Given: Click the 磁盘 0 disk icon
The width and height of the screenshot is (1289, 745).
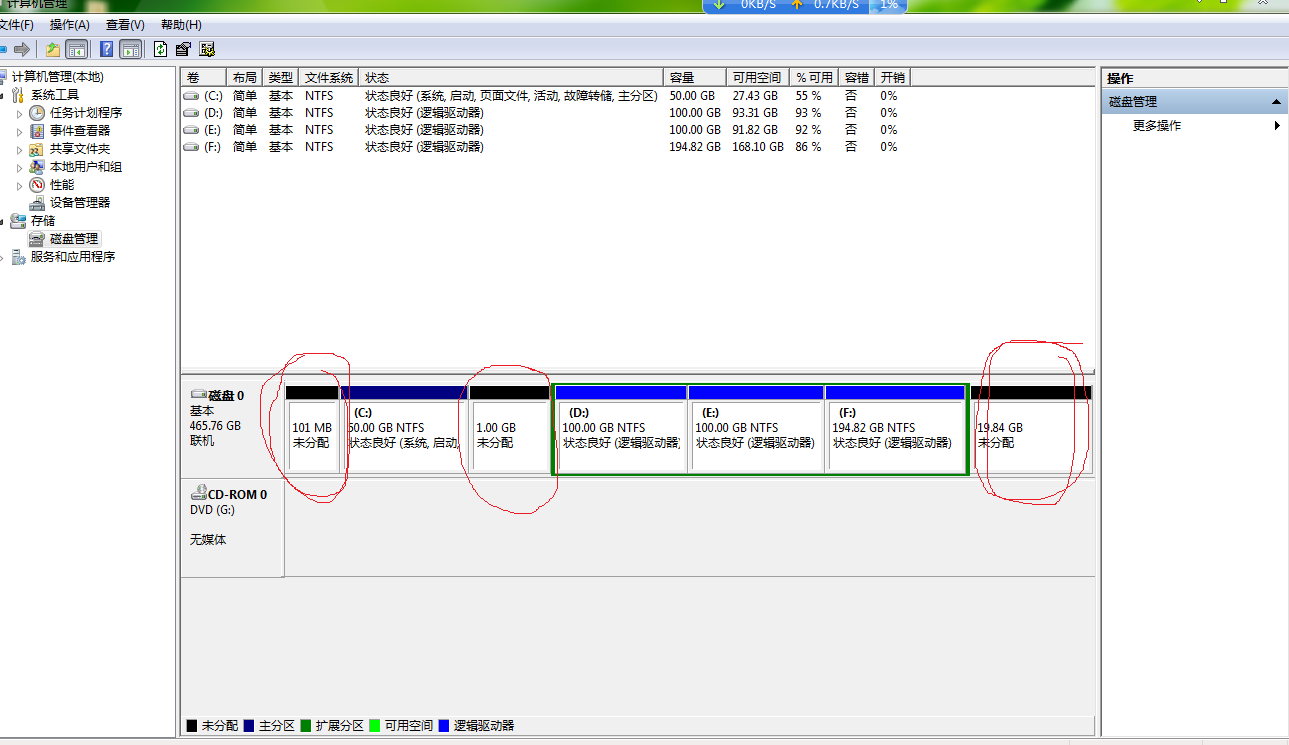Looking at the screenshot, I should (198, 395).
